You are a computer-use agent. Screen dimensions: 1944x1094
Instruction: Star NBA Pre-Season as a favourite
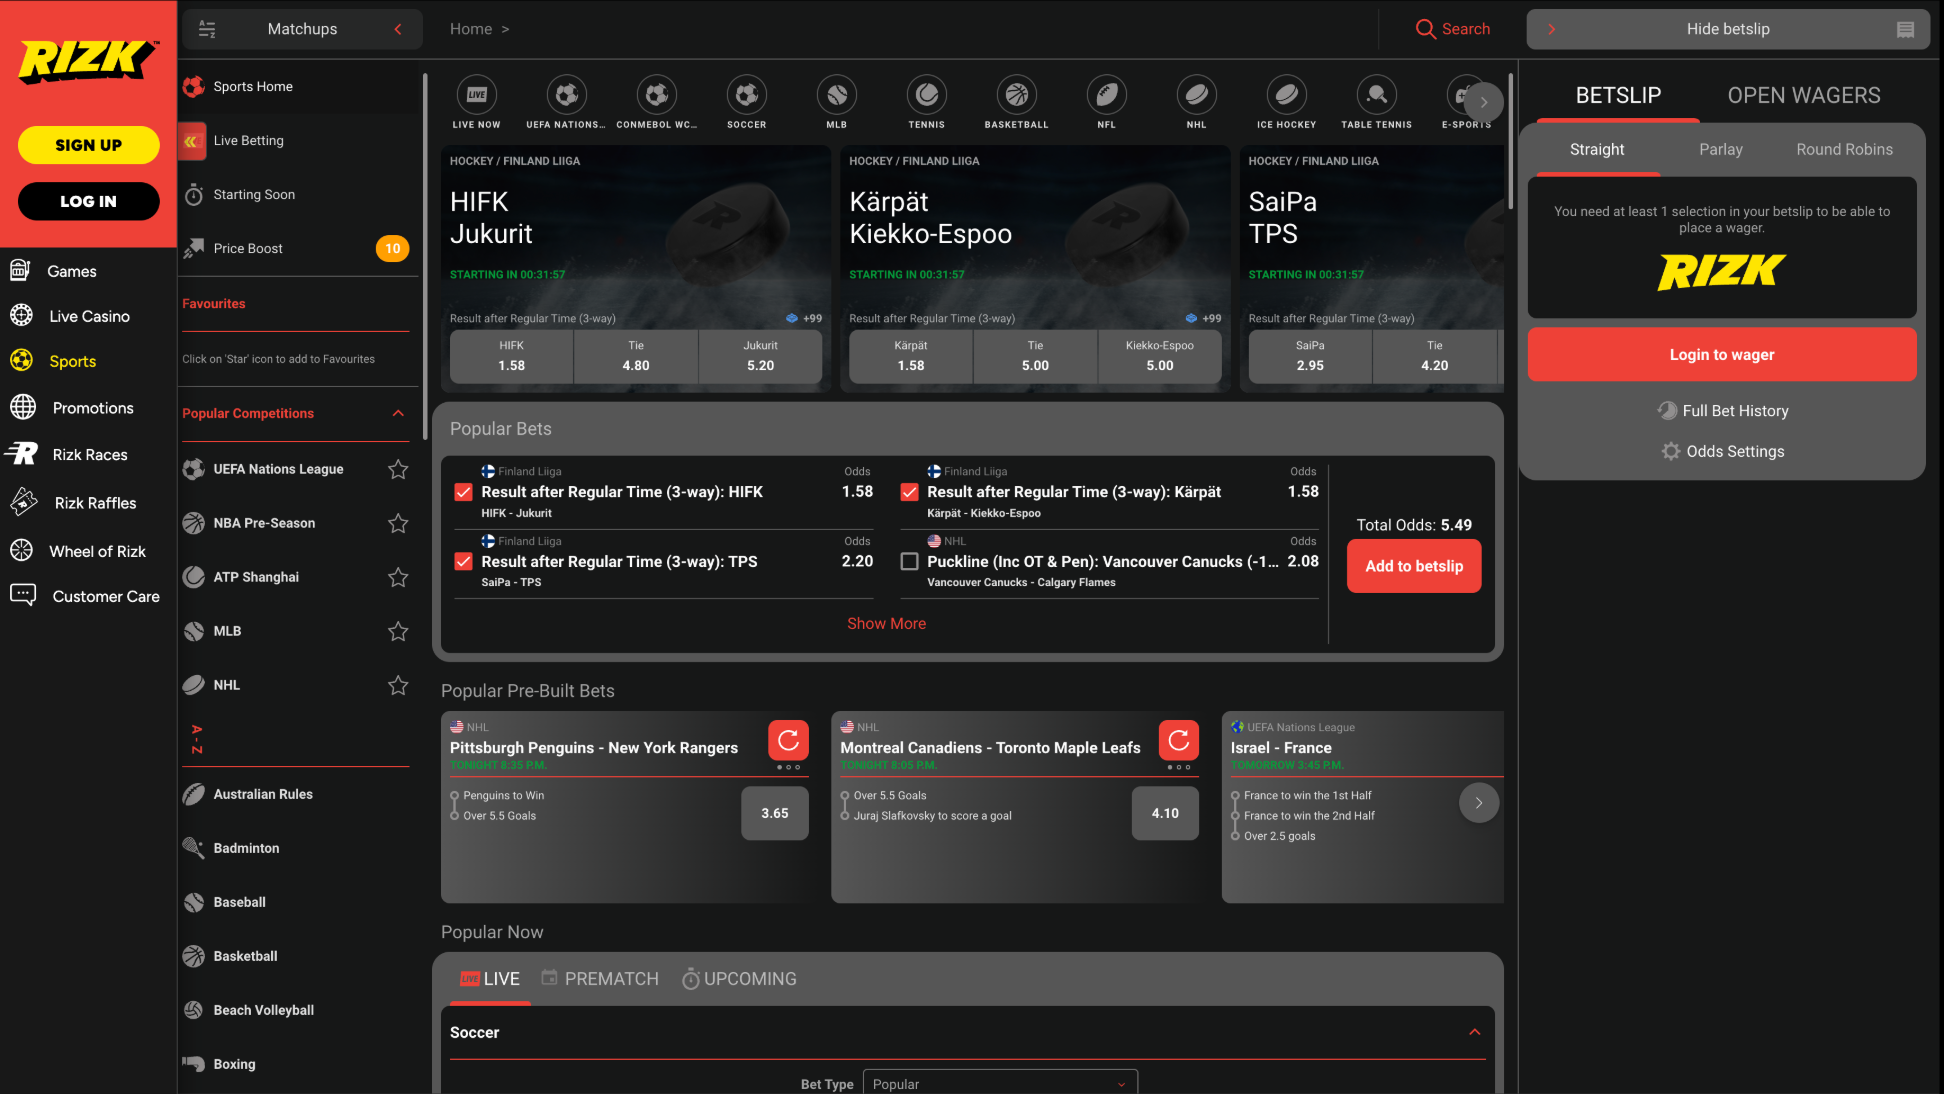click(398, 523)
